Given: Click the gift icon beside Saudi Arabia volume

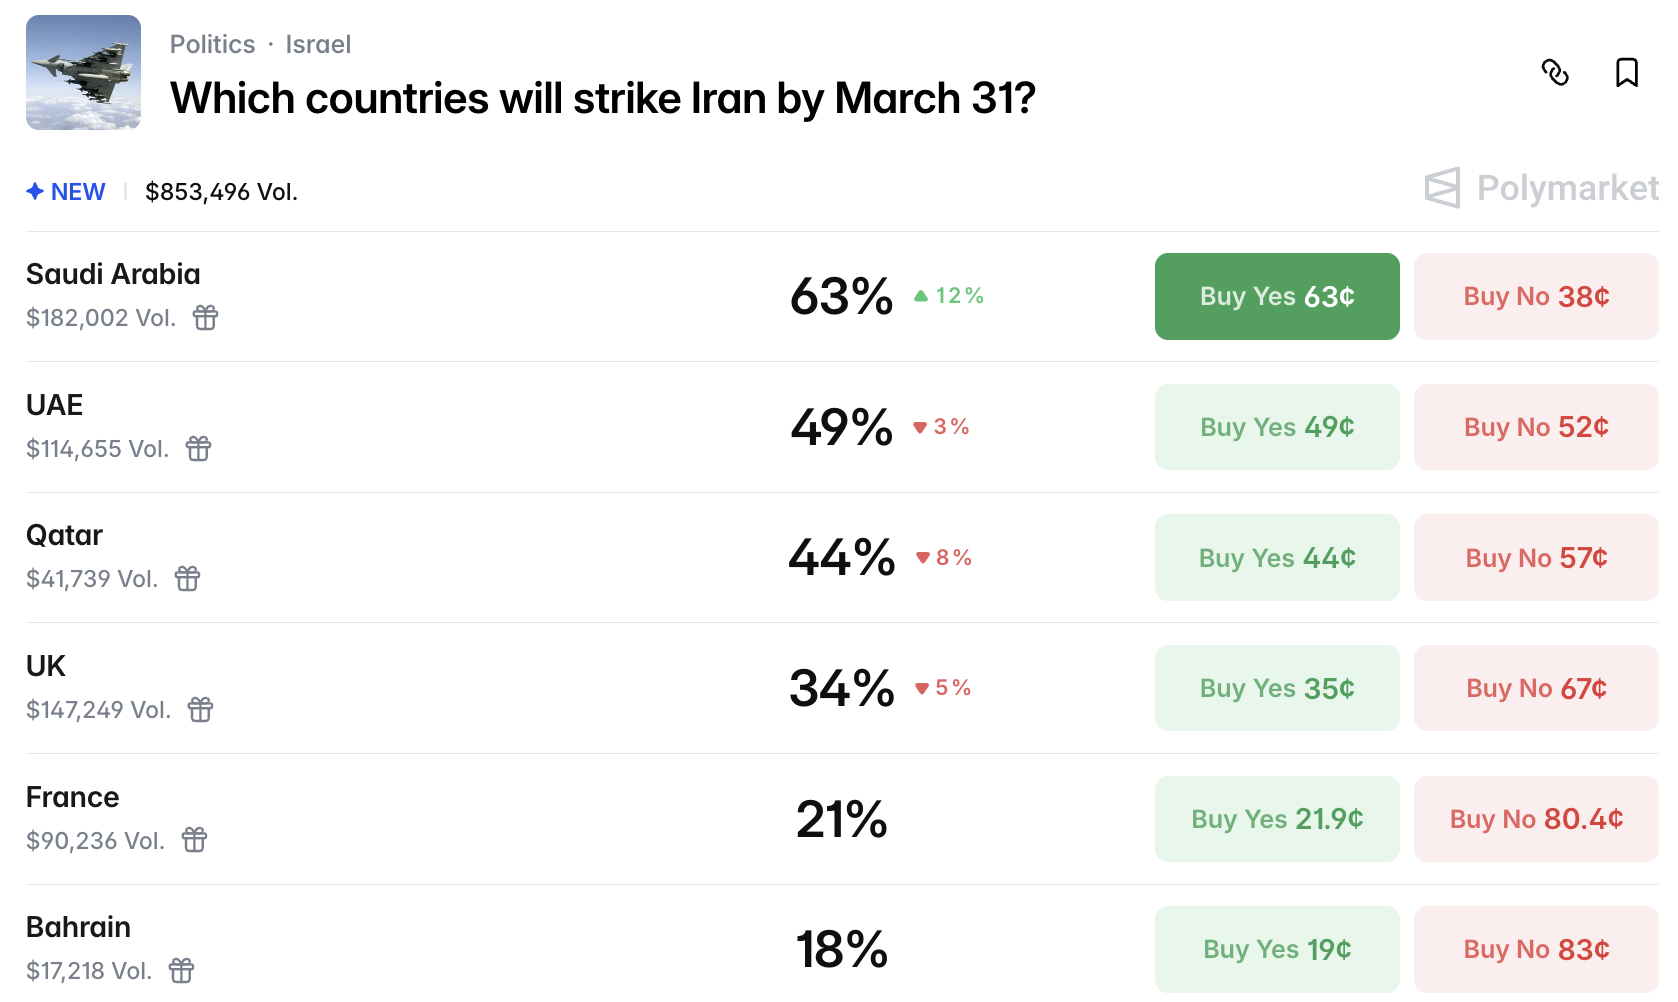Looking at the screenshot, I should click(x=206, y=318).
